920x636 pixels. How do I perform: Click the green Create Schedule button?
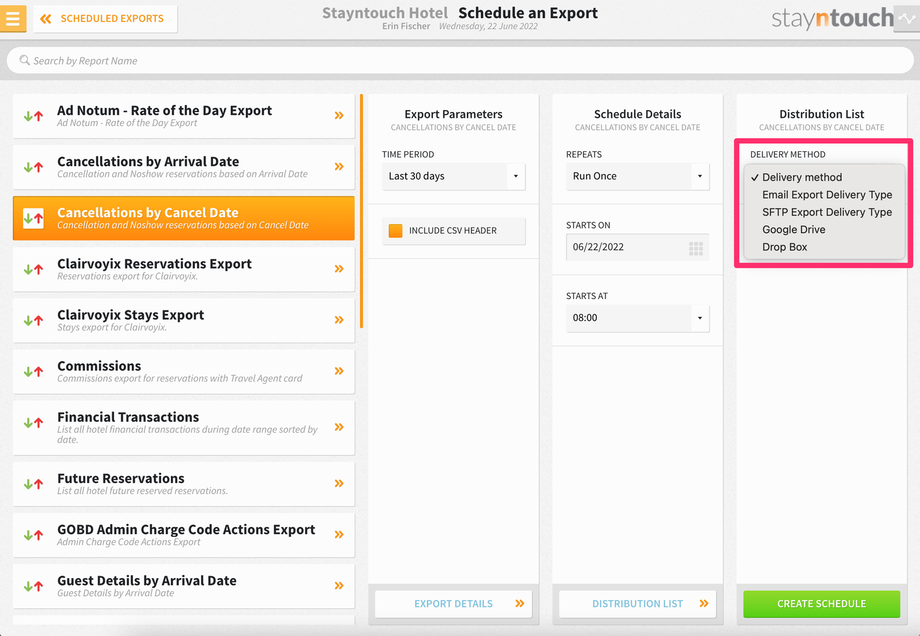[x=821, y=604]
